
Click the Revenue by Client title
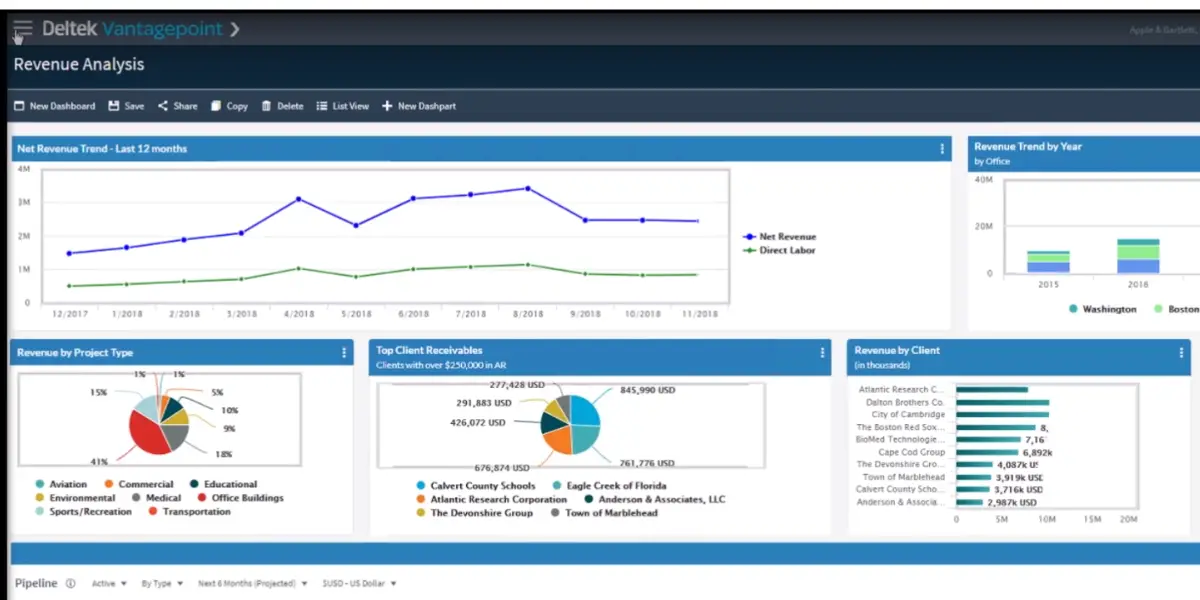click(x=897, y=350)
